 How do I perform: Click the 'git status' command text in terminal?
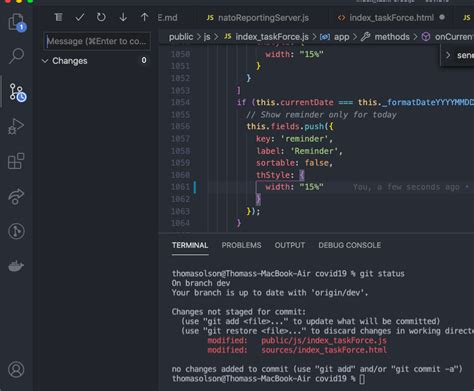[382, 274]
